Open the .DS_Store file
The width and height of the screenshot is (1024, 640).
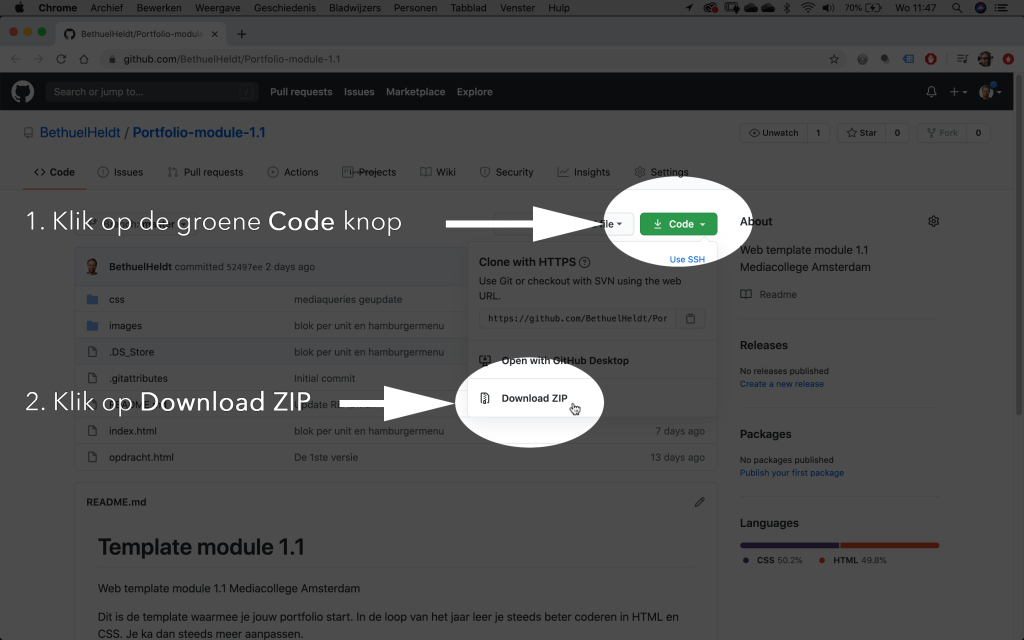point(131,352)
